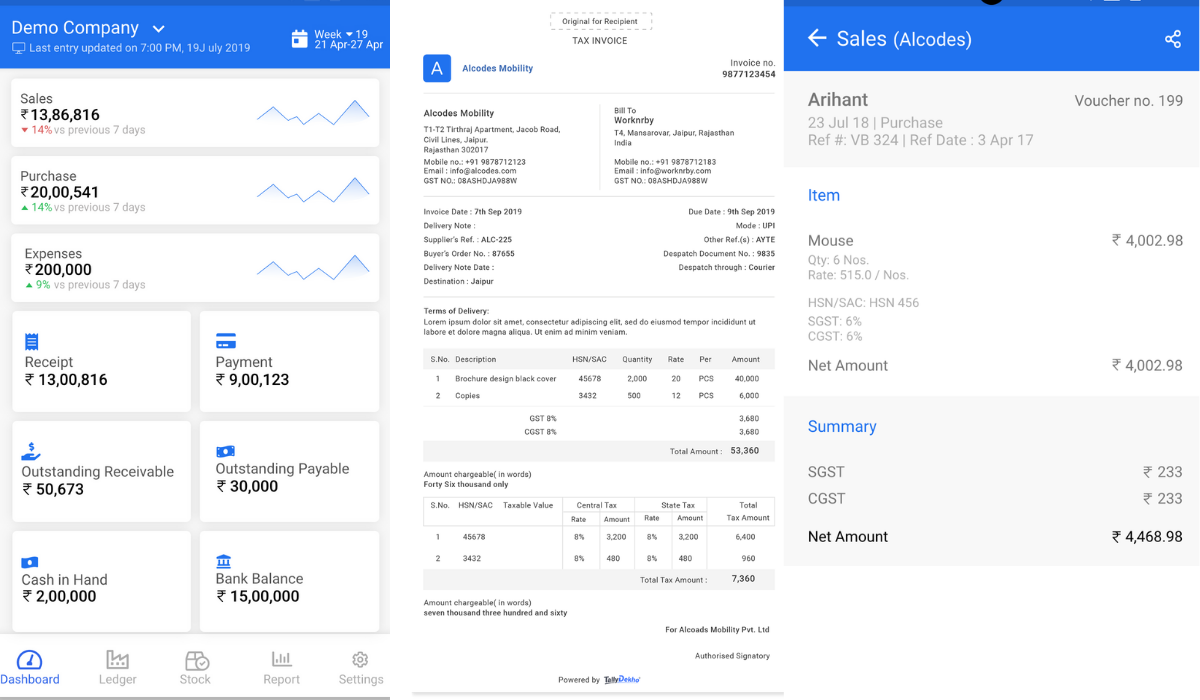This screenshot has height=700, width=1200.
Task: Expand the Demo Company dropdown arrow
Action: [158, 29]
